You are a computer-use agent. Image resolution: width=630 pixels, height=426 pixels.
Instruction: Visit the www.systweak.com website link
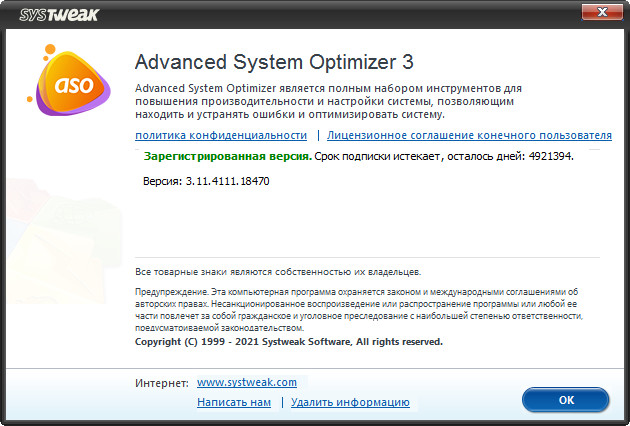click(246, 382)
